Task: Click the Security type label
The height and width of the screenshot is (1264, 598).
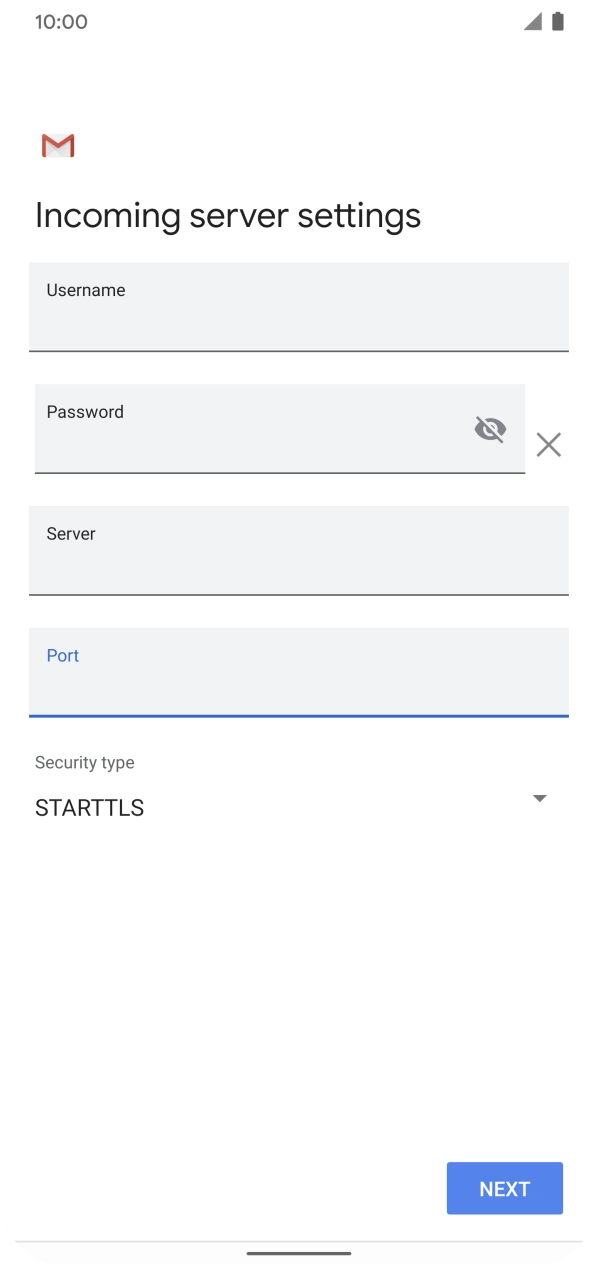Action: 85,762
